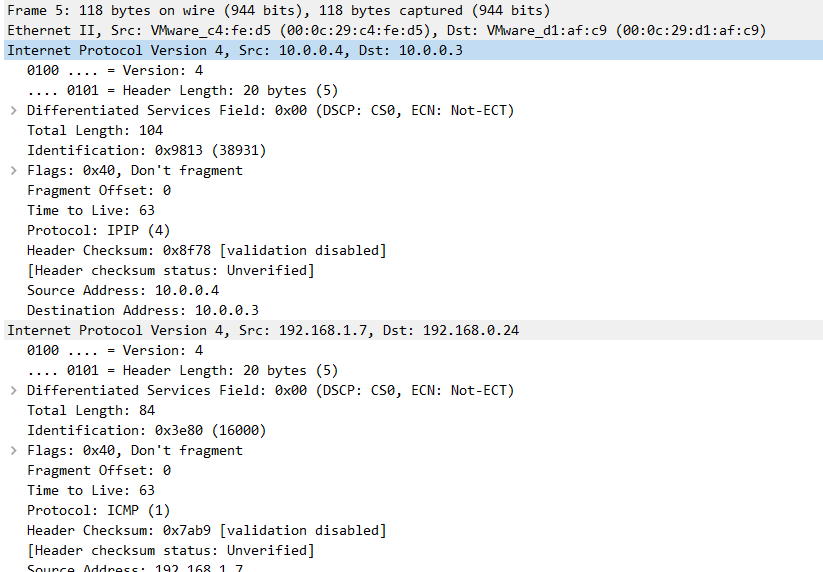The width and height of the screenshot is (823, 572).
Task: Select the Frame 5 summary row
Action: (x=412, y=10)
